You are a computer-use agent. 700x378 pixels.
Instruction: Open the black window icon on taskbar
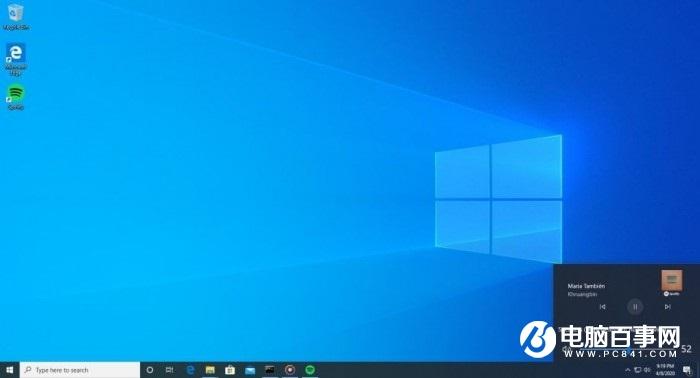pyautogui.click(x=270, y=370)
